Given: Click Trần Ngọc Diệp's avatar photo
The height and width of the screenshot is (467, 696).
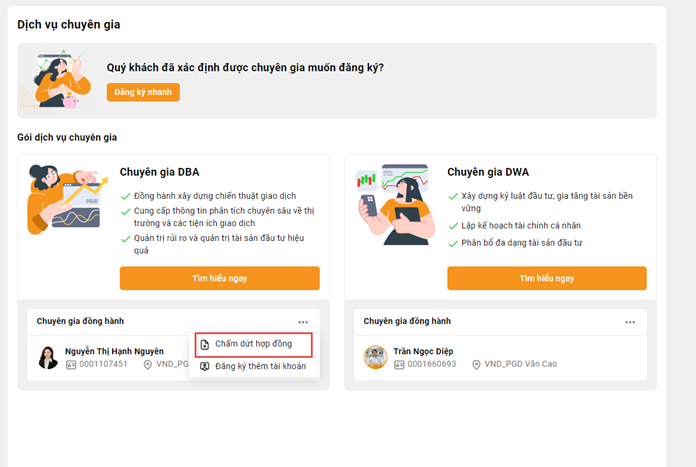Looking at the screenshot, I should 376,357.
